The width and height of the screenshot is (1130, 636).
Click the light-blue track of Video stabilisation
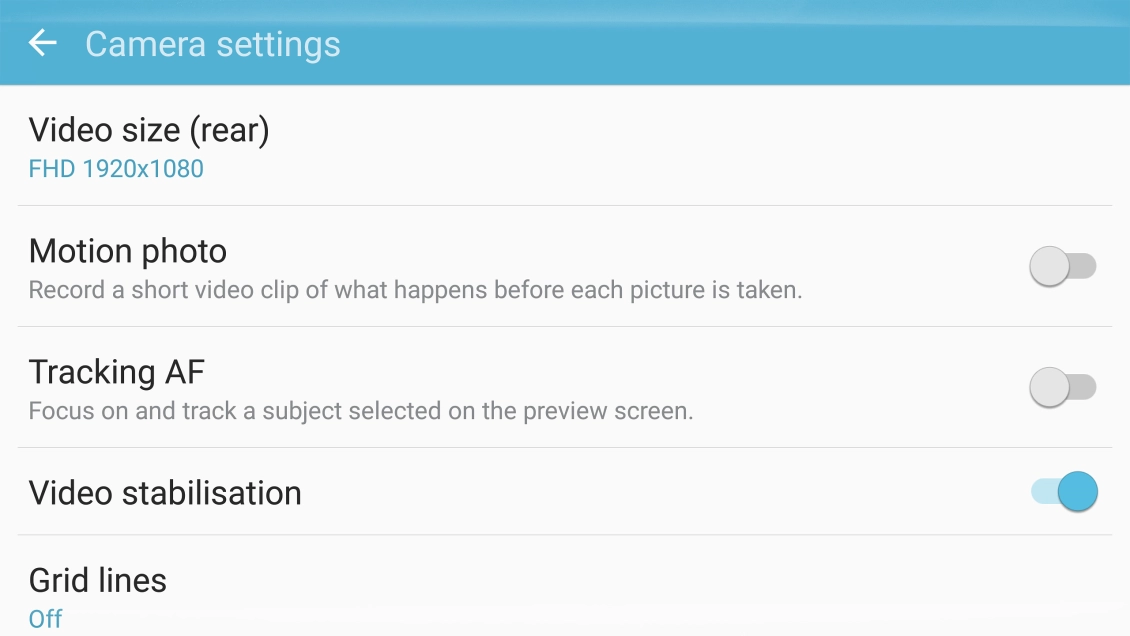[1042, 492]
